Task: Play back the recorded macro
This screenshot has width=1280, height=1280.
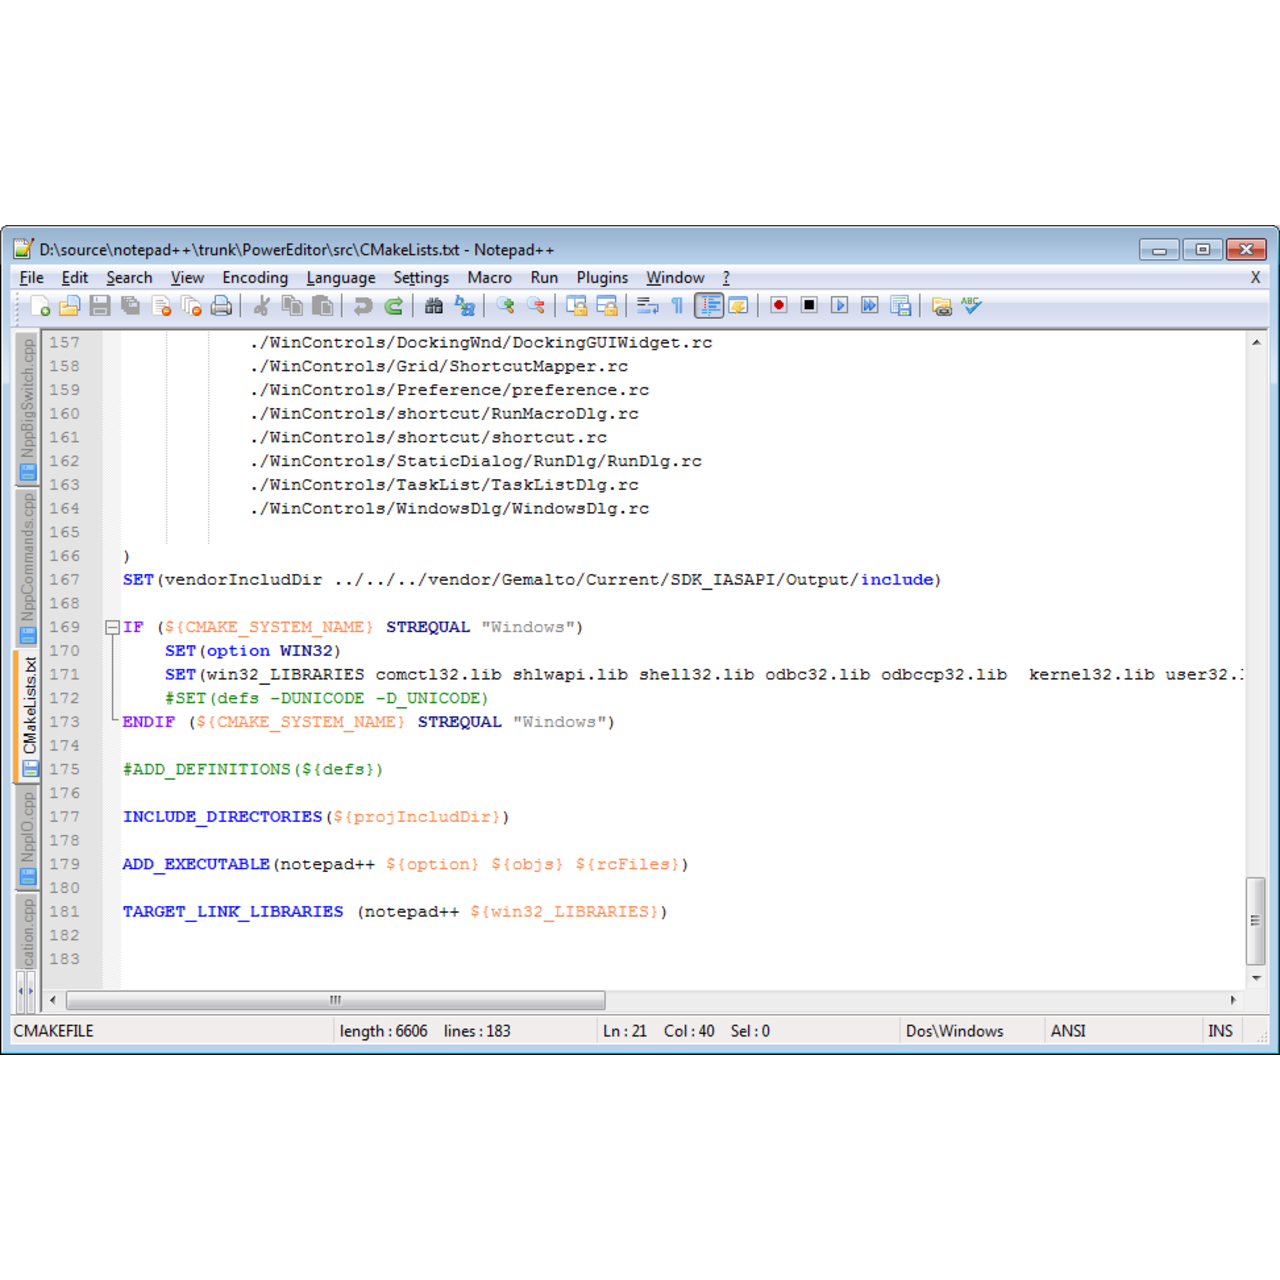Action: (x=839, y=306)
